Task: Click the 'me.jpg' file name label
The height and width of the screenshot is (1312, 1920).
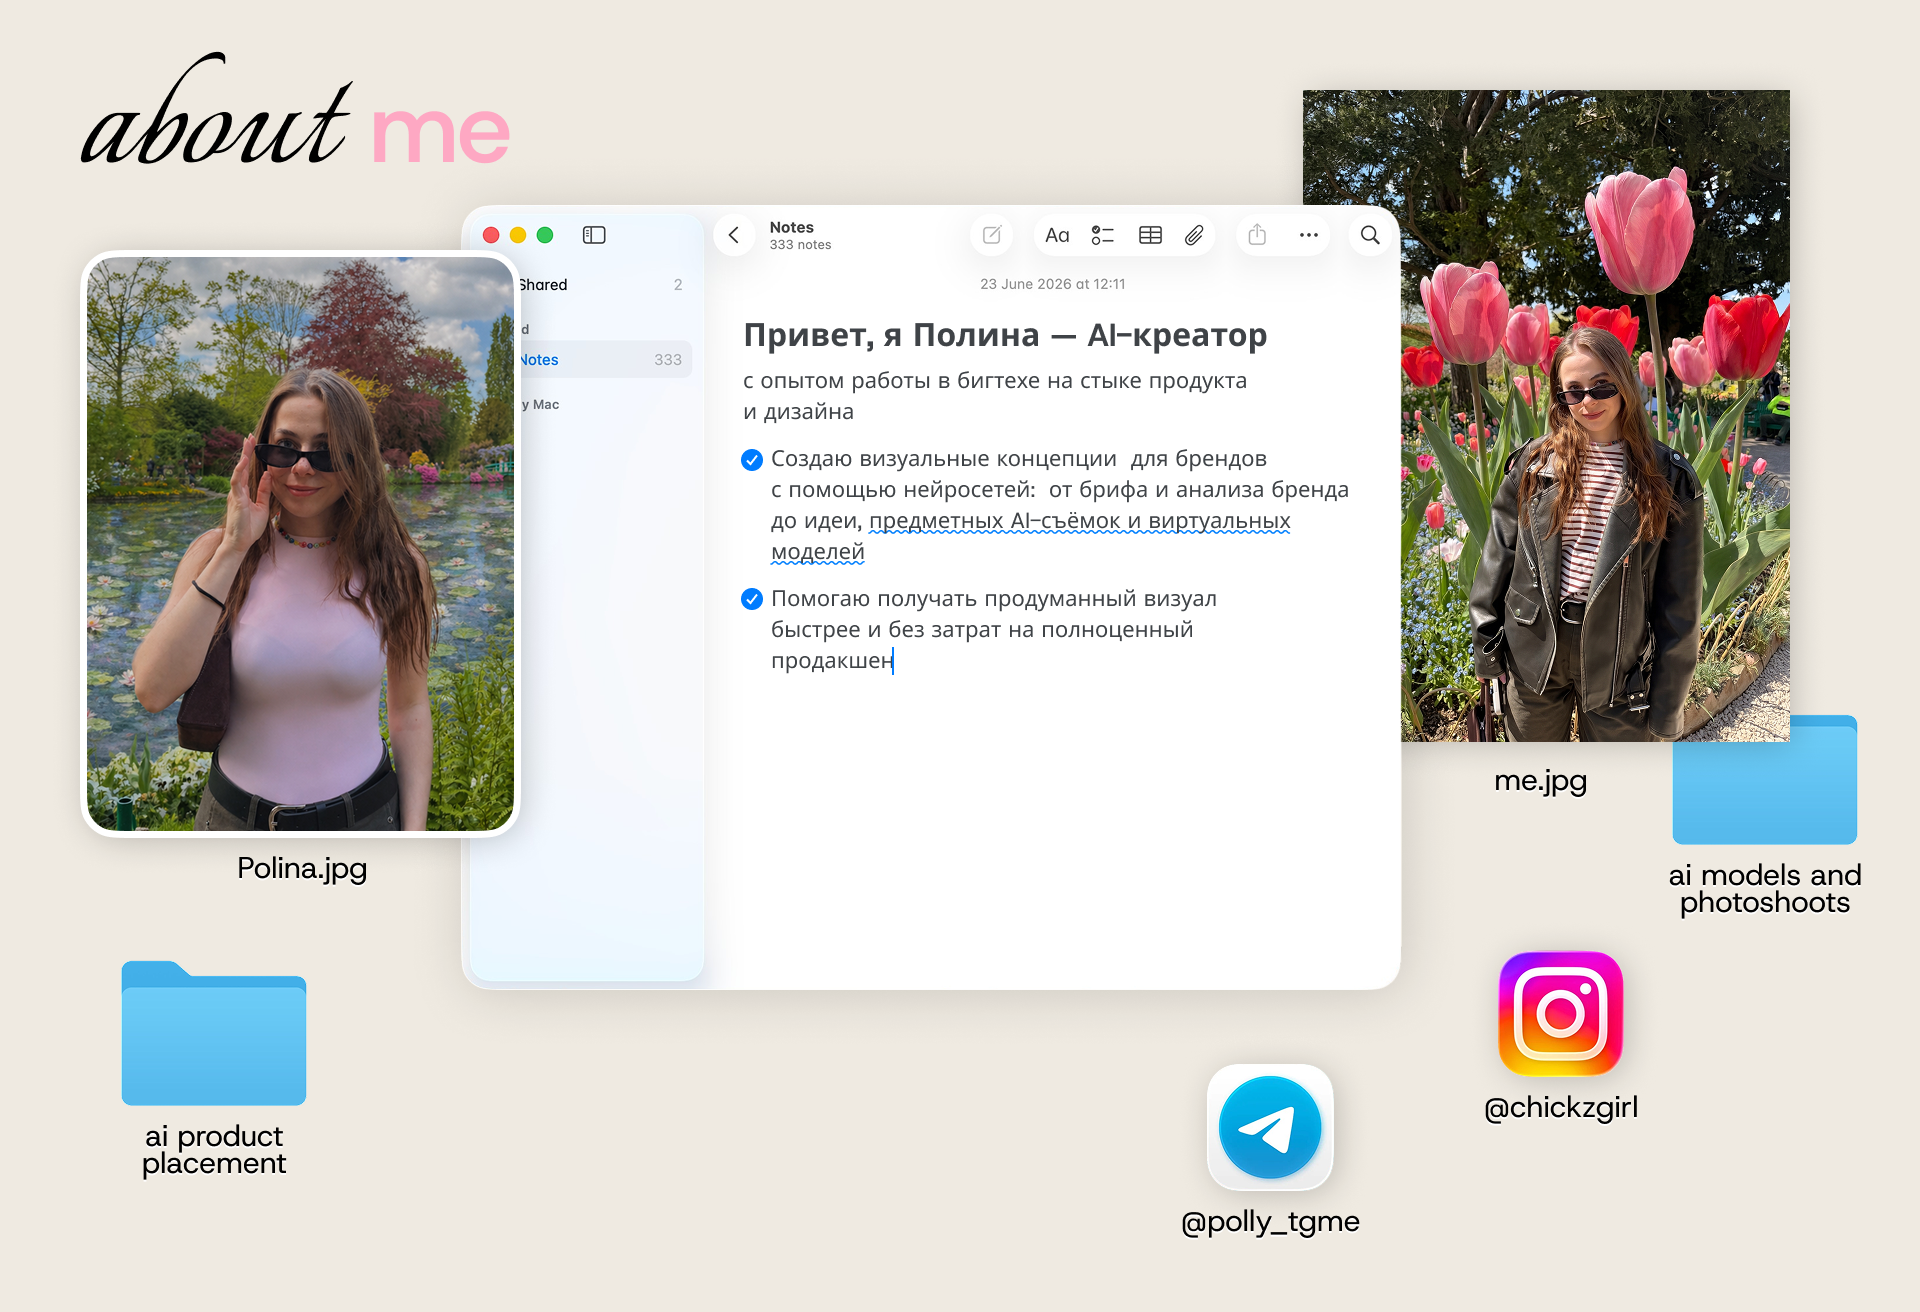Action: 1540,781
